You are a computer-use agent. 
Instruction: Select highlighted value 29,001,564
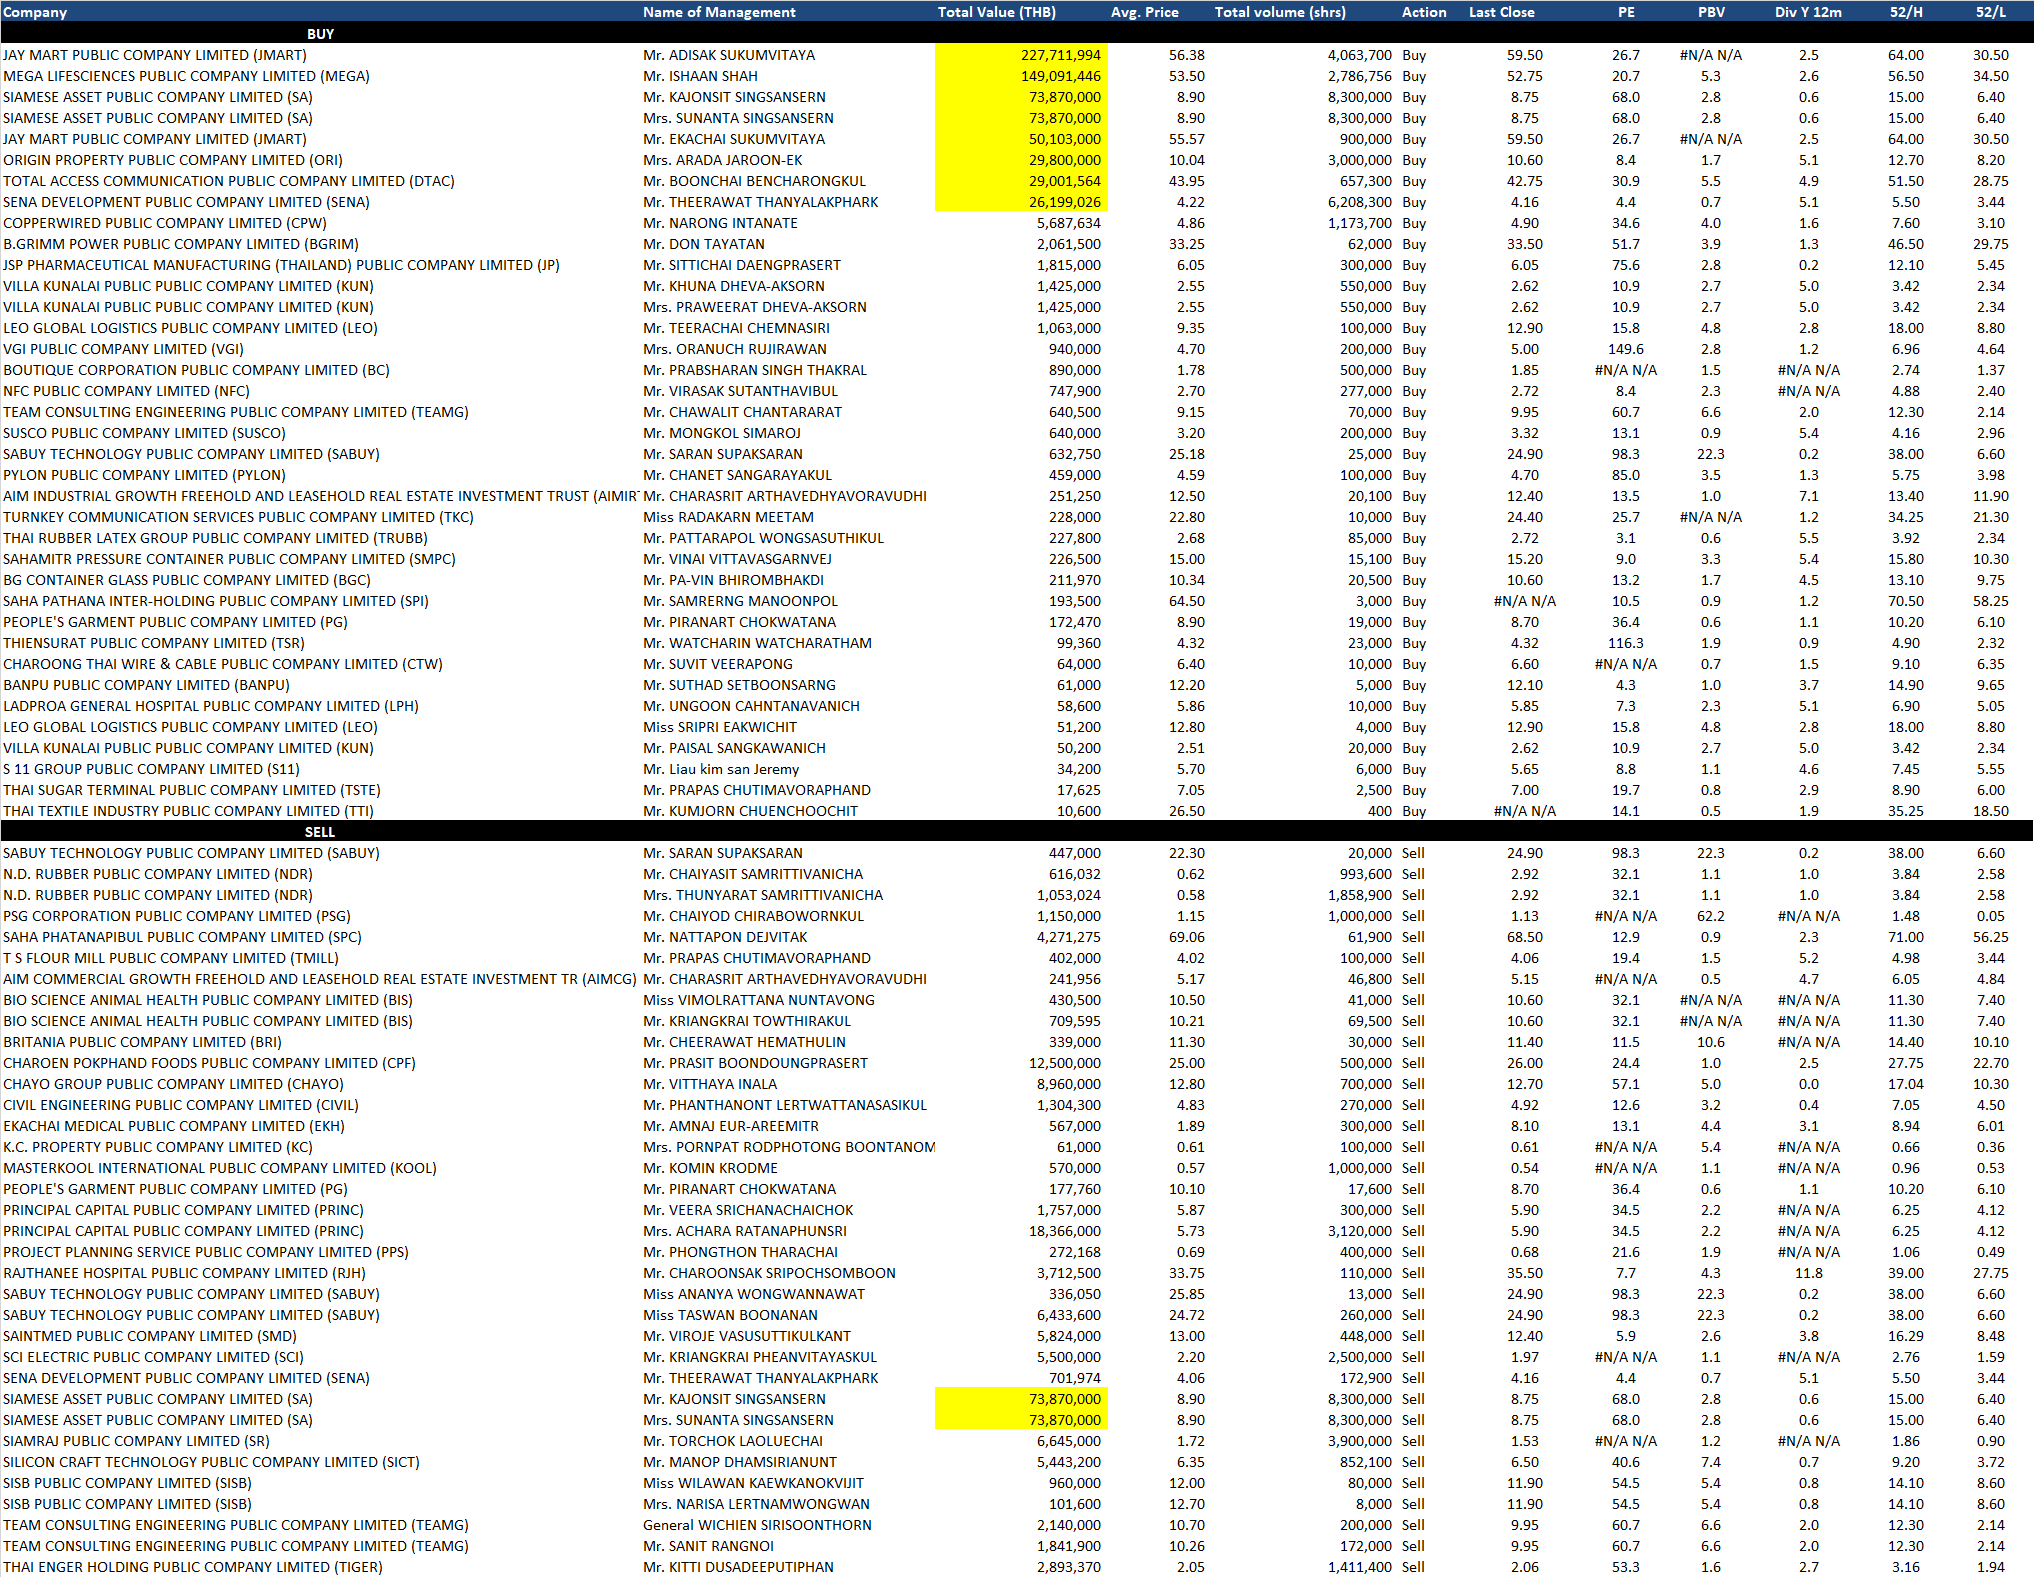pyautogui.click(x=1021, y=181)
